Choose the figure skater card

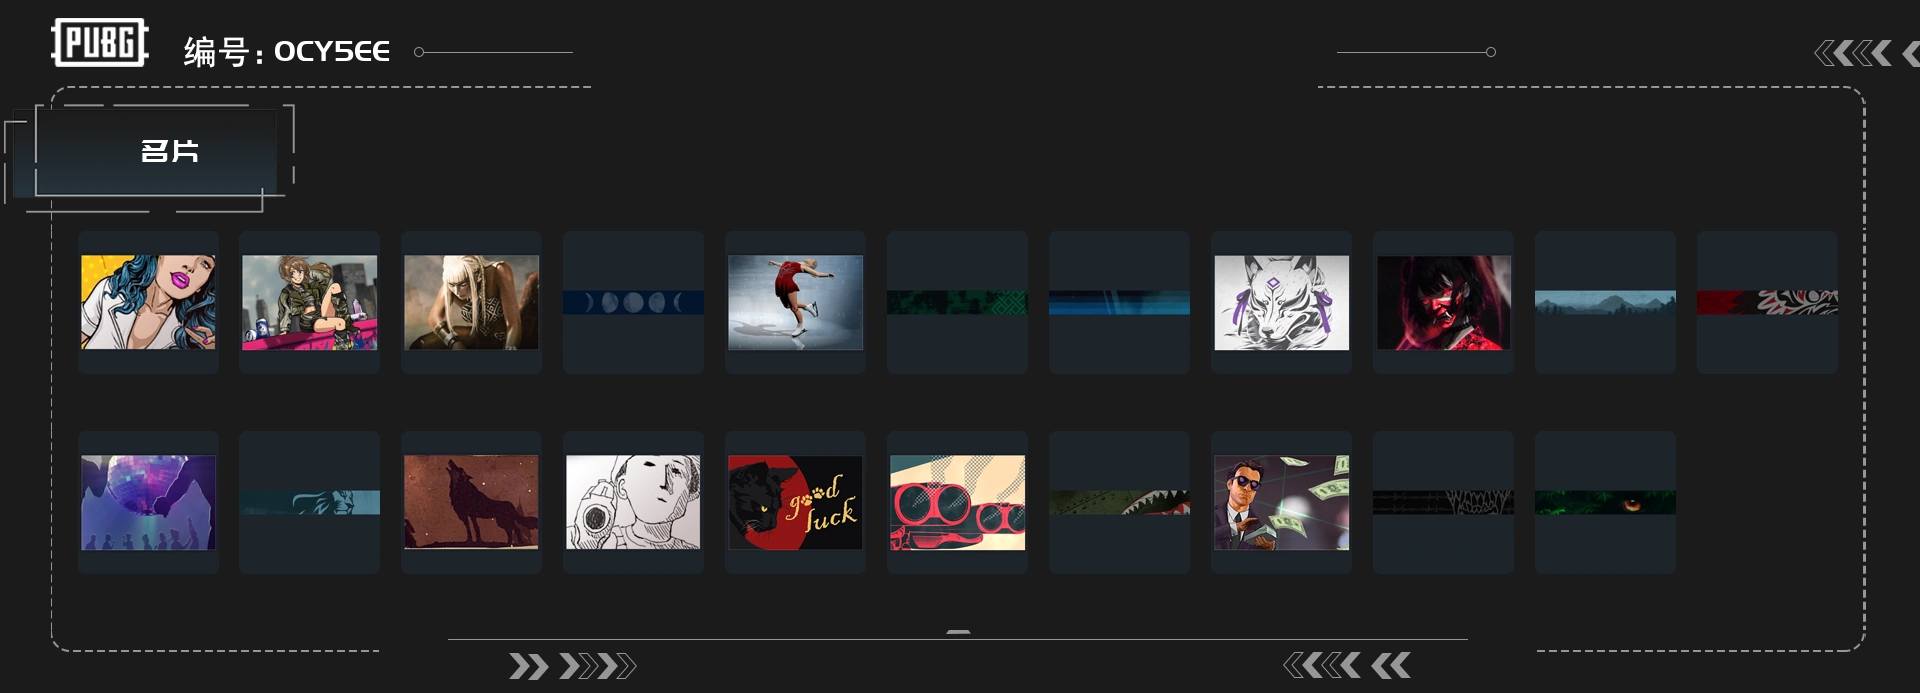[x=796, y=302]
